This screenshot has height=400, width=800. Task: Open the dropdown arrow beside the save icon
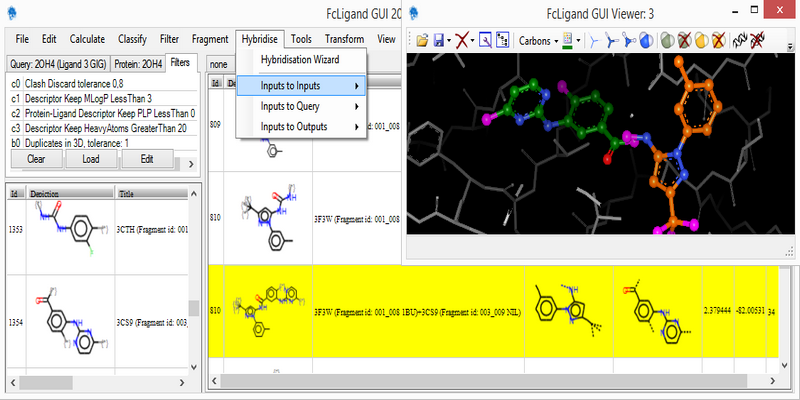point(449,41)
